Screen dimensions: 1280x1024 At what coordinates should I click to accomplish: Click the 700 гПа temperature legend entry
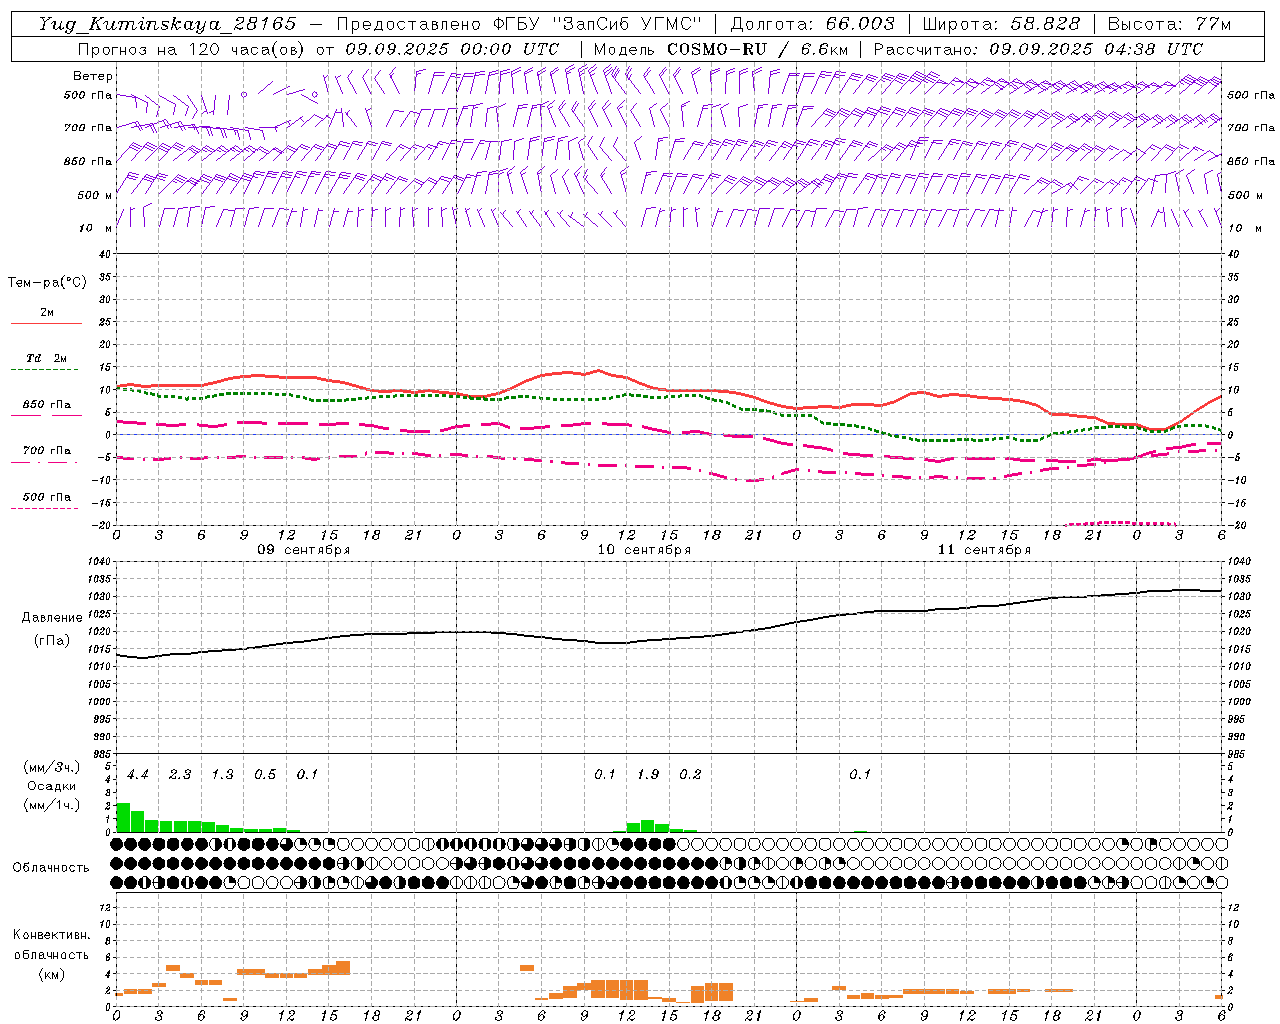pyautogui.click(x=47, y=451)
